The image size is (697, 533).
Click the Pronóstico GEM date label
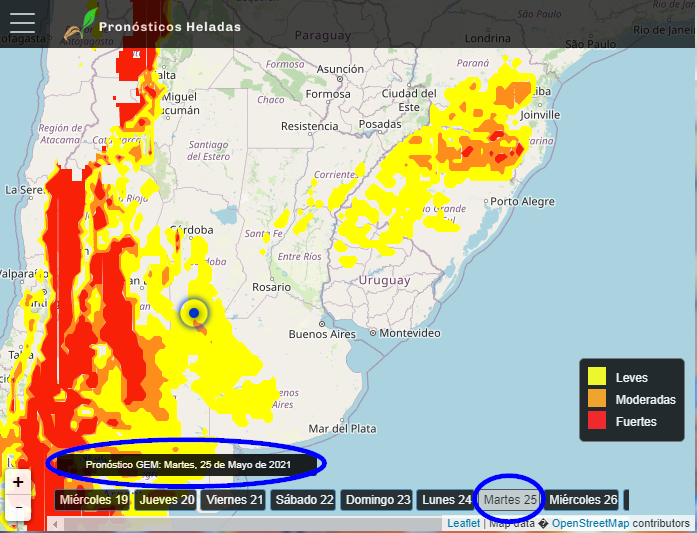coord(188,465)
